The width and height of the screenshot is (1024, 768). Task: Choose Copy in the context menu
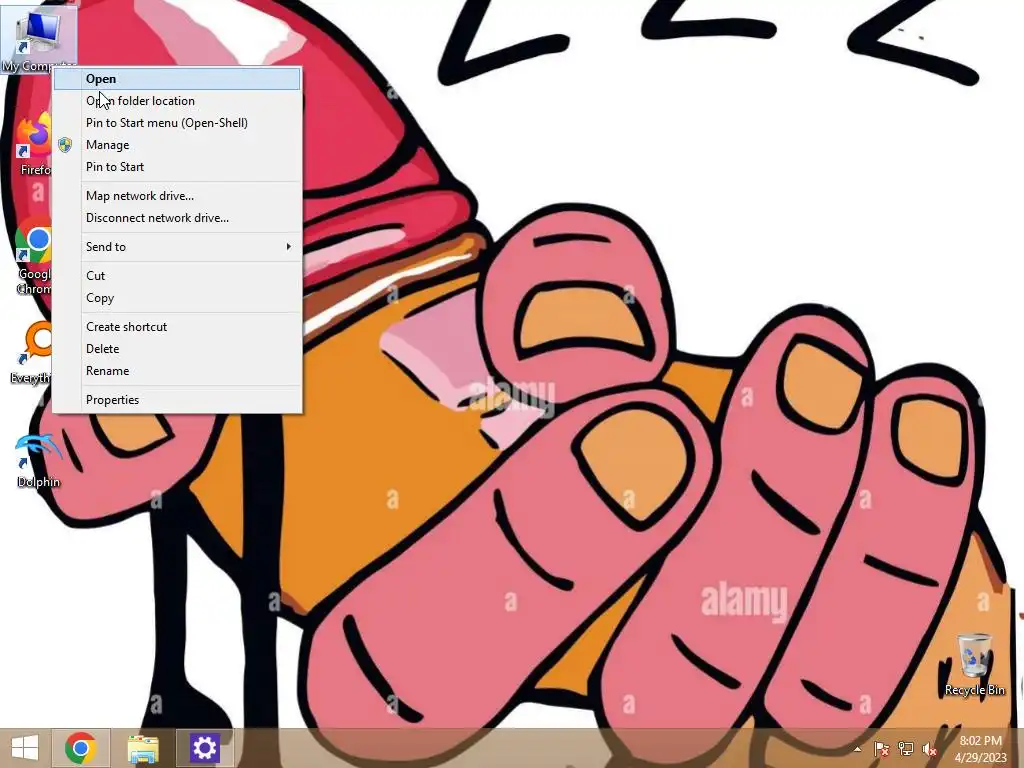click(177, 298)
